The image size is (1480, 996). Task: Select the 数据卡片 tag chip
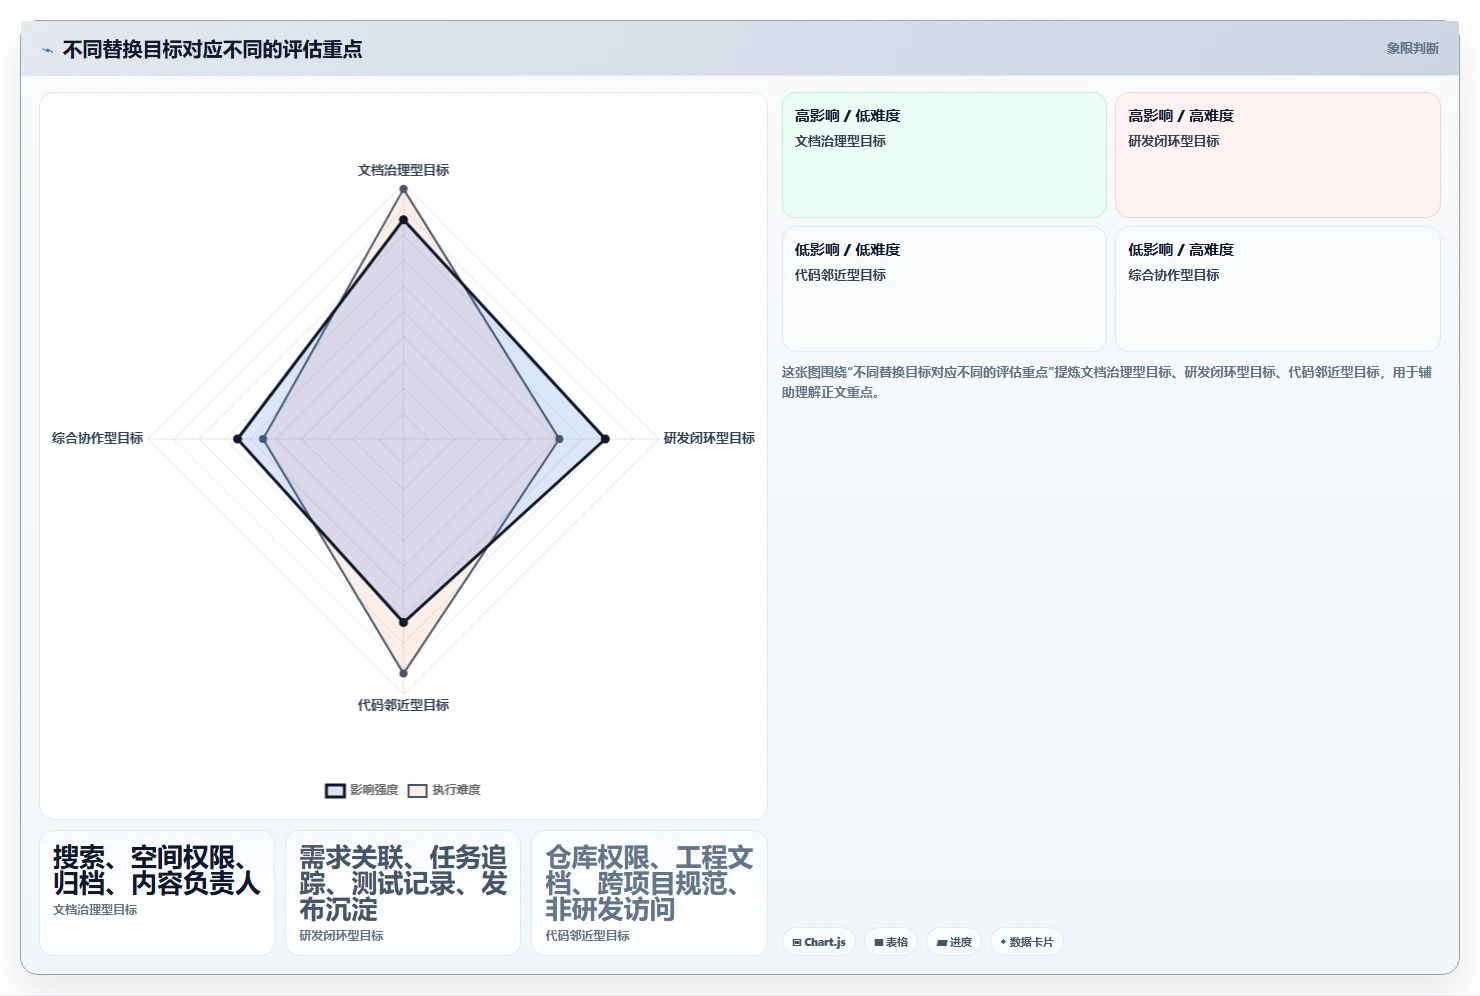1026,942
